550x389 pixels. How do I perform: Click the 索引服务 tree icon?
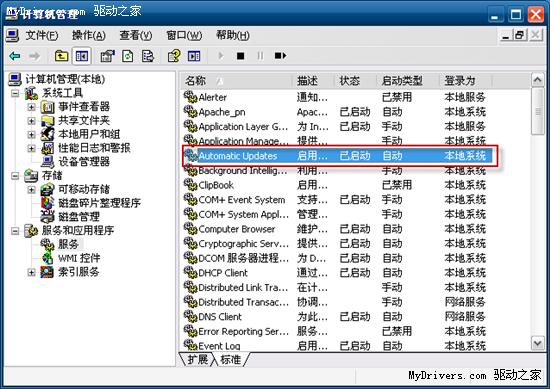(47, 272)
